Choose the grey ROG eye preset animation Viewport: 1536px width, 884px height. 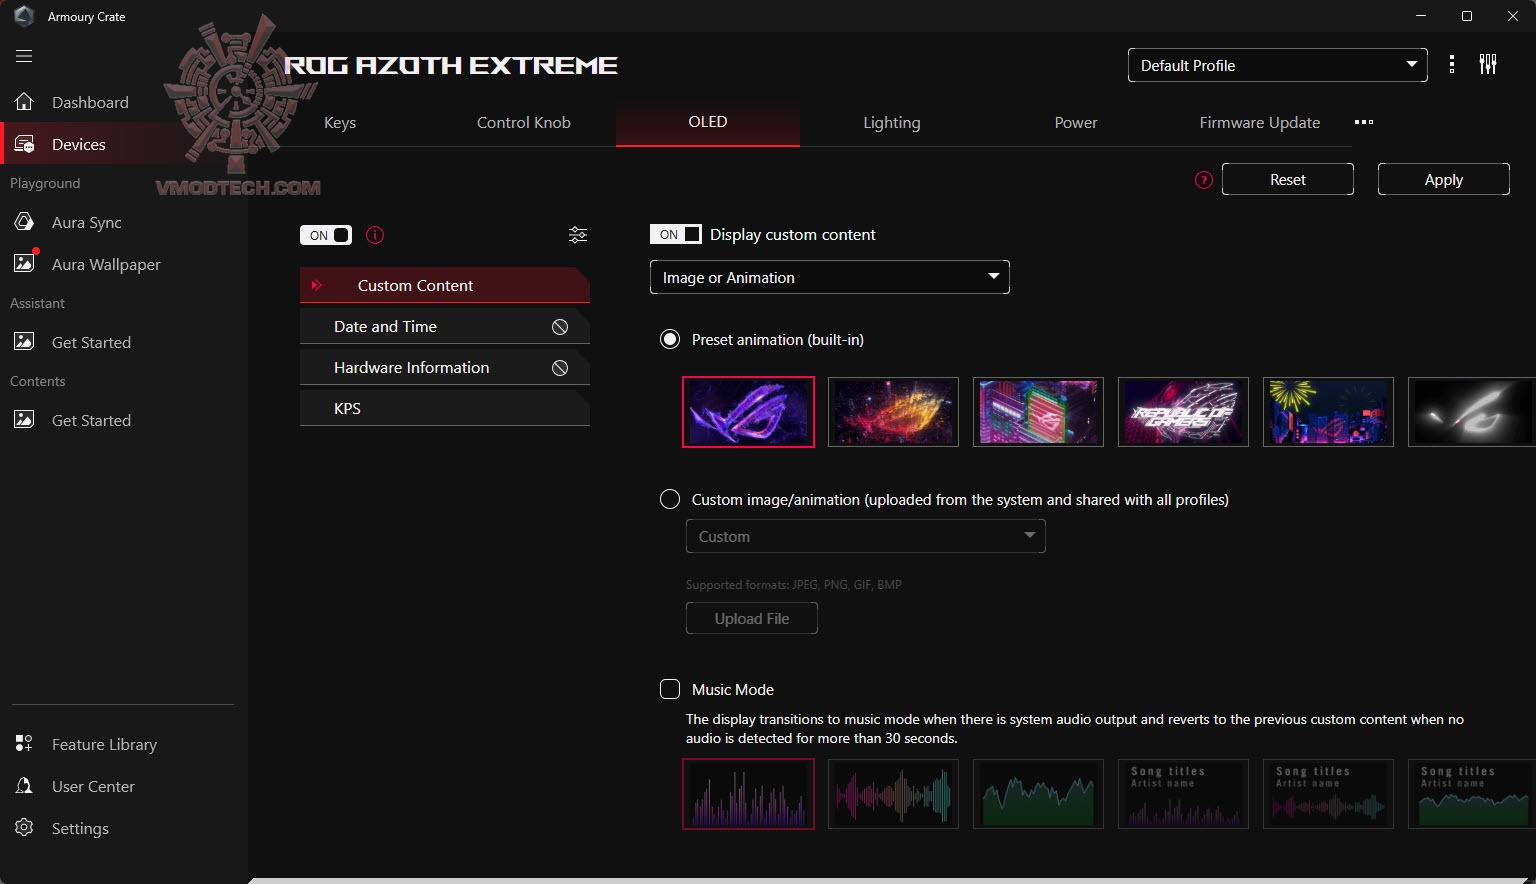point(1472,412)
